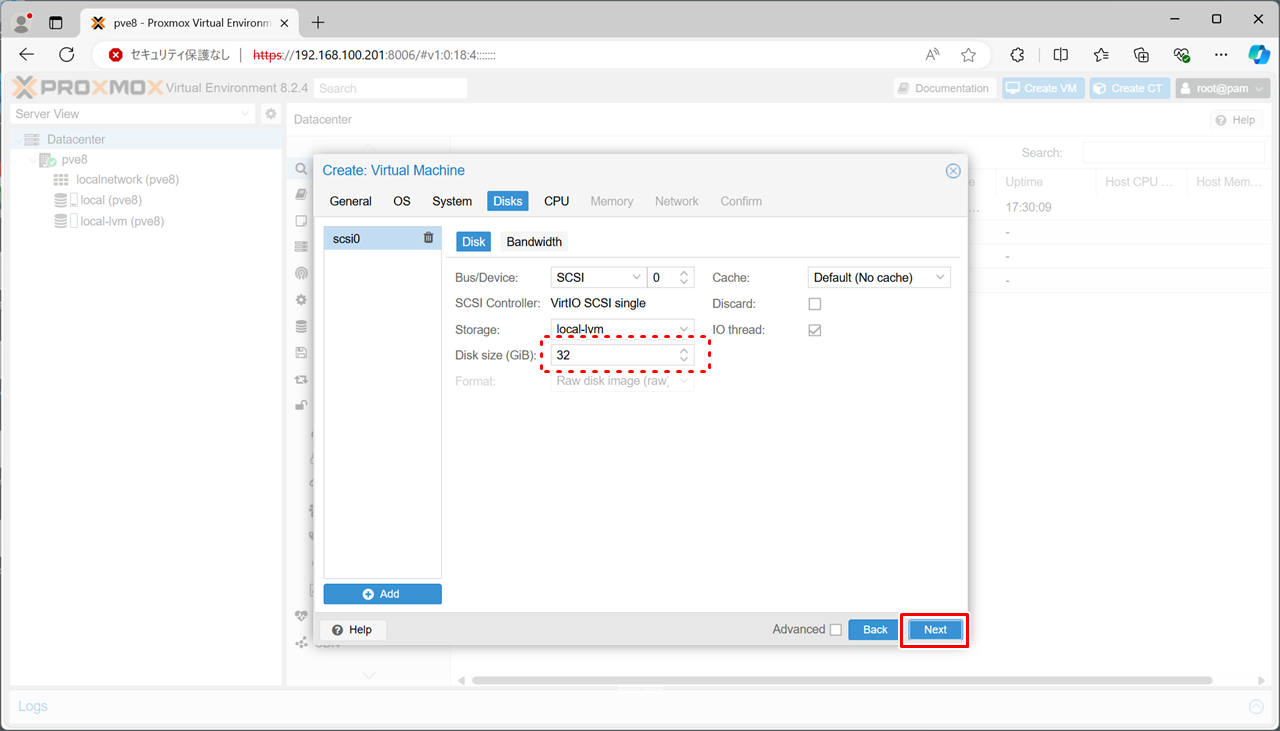Screen dimensions: 1280x731
Task: Expand the Logs panel with arrow icon
Action: 1256,707
